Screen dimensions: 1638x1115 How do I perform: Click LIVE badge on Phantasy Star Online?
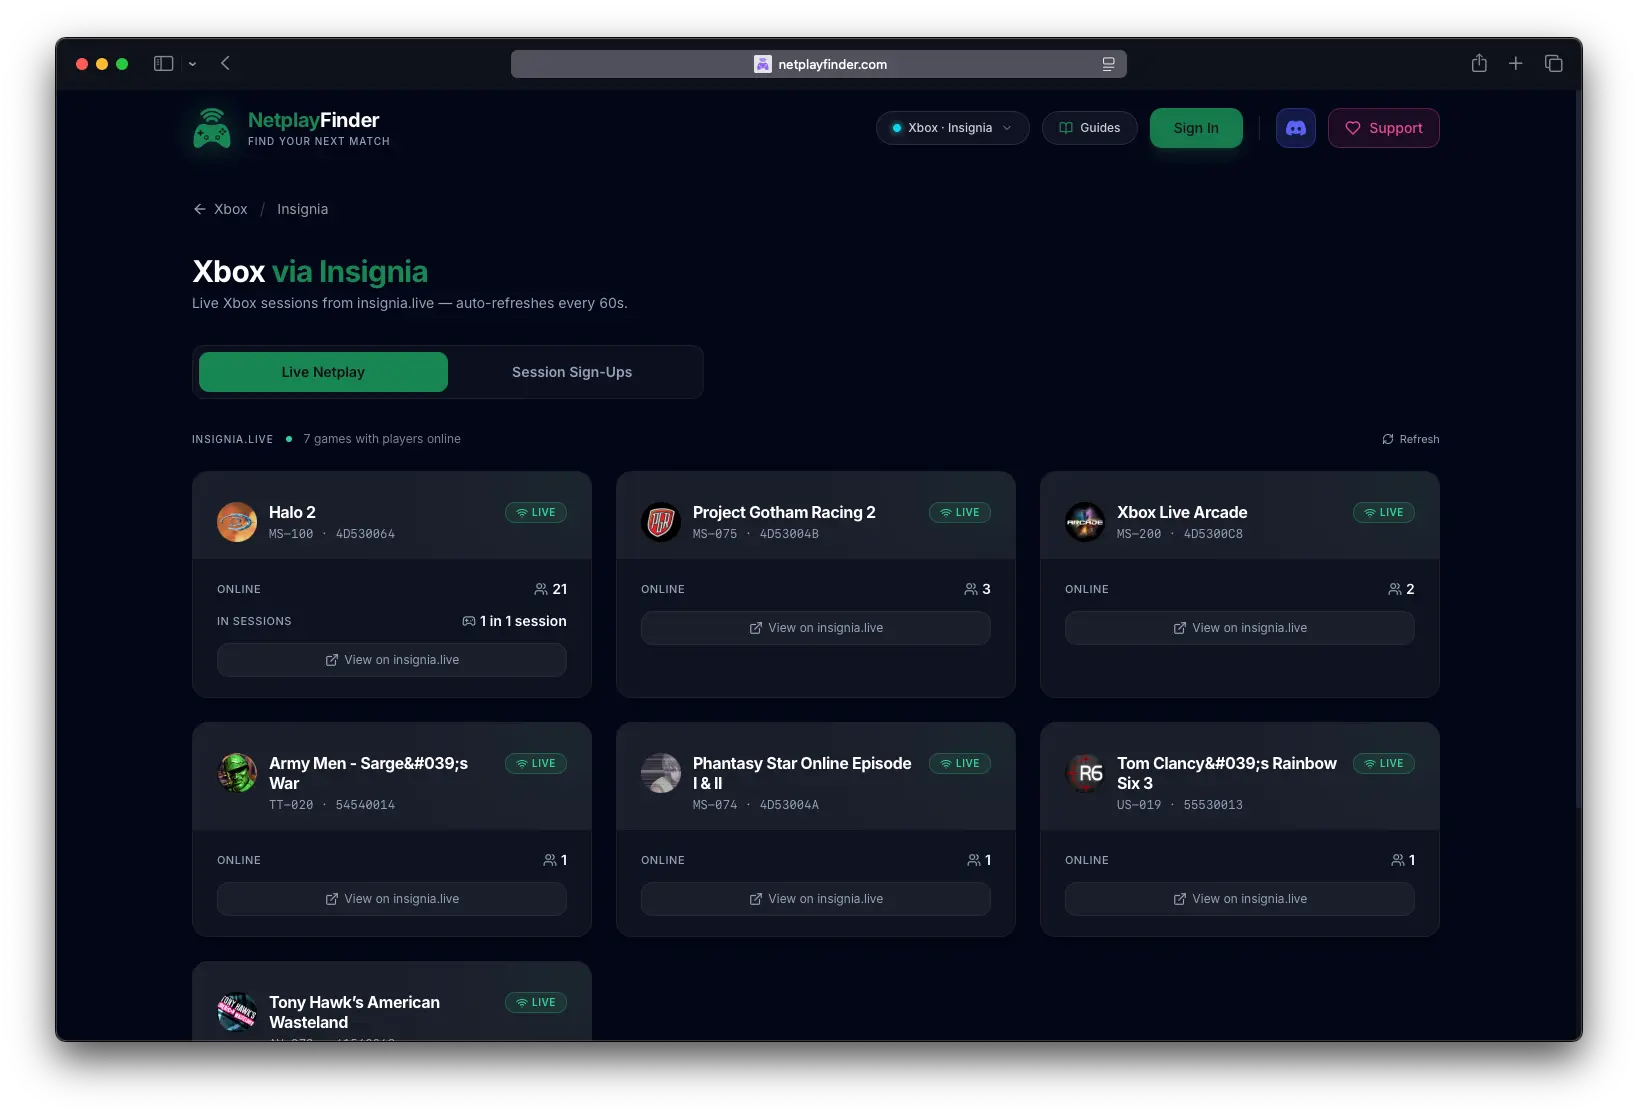pos(960,763)
